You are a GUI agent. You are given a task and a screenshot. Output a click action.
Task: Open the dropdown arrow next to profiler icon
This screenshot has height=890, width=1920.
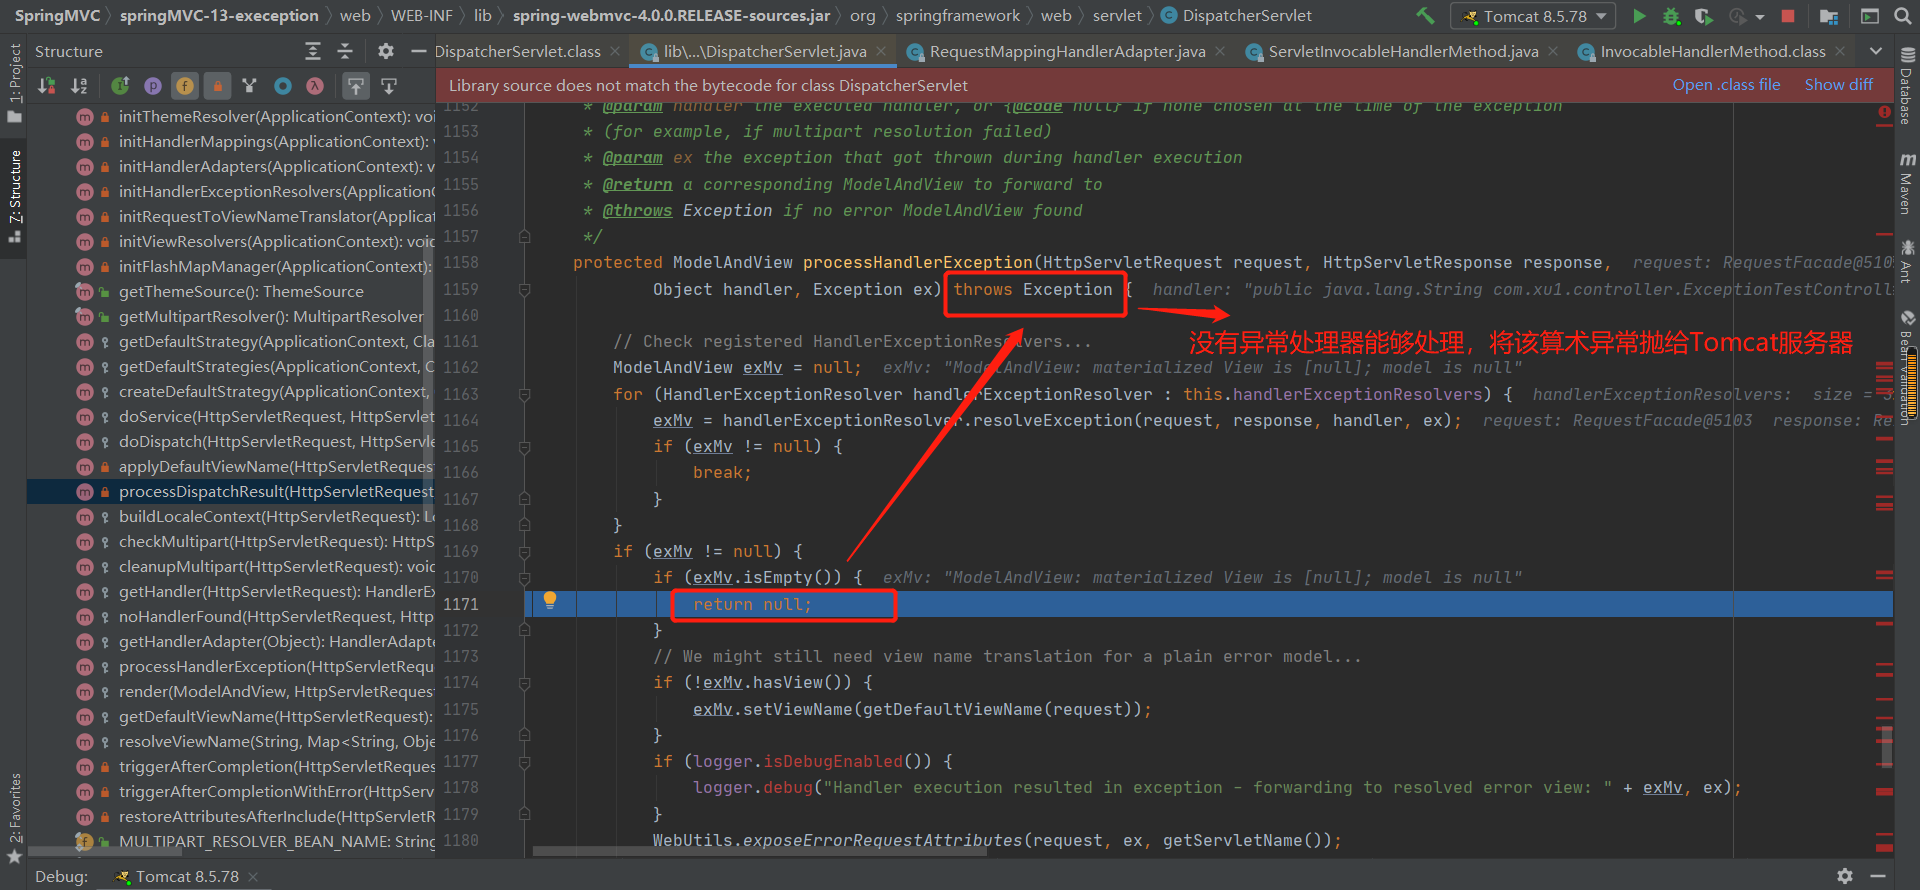pos(1760,16)
